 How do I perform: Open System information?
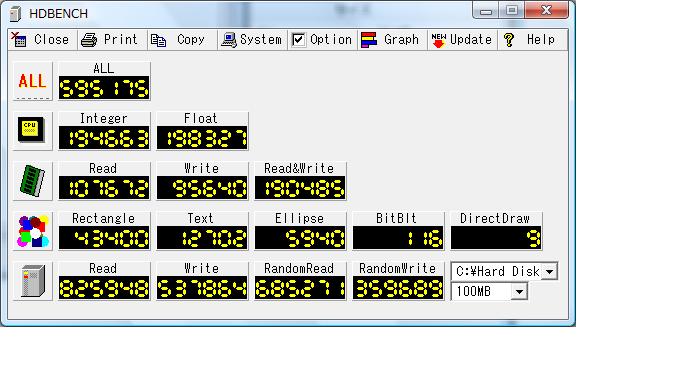click(252, 40)
